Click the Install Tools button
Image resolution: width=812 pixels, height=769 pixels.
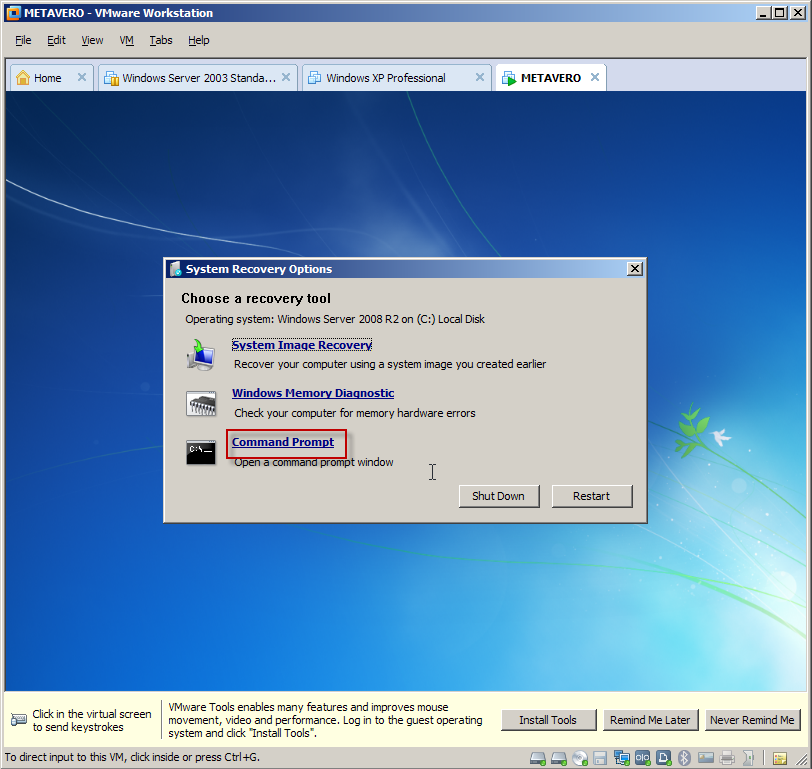tap(548, 720)
